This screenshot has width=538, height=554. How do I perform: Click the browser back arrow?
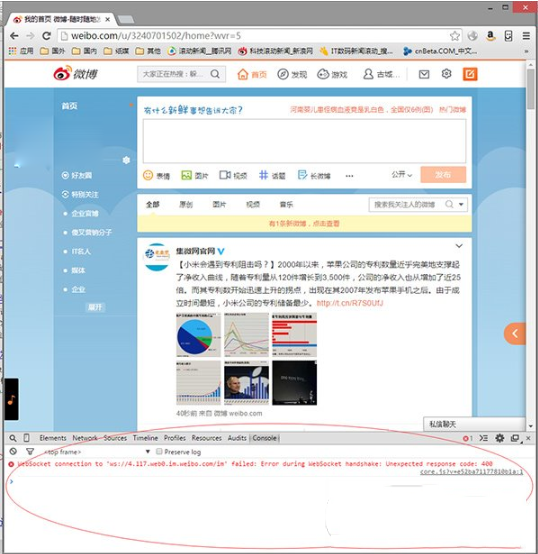(x=14, y=36)
